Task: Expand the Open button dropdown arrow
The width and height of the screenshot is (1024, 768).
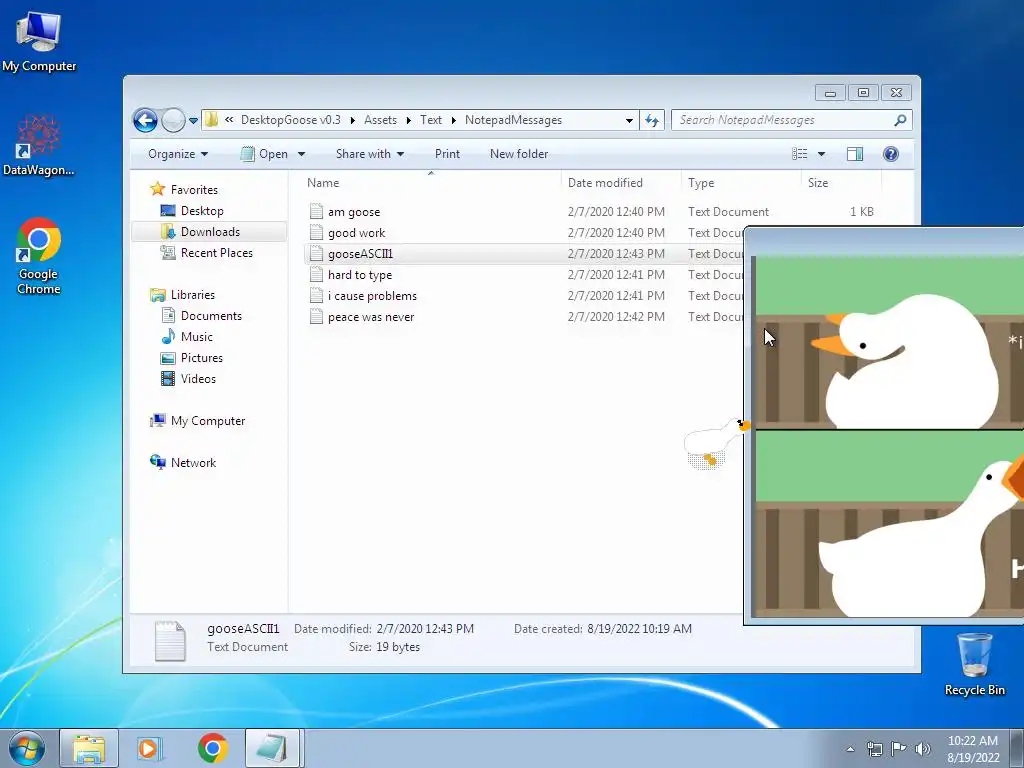Action: 301,154
